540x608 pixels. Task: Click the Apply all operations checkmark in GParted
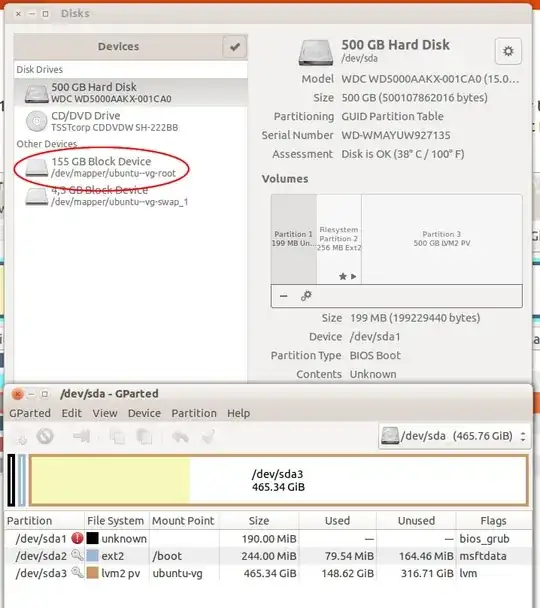pos(208,437)
